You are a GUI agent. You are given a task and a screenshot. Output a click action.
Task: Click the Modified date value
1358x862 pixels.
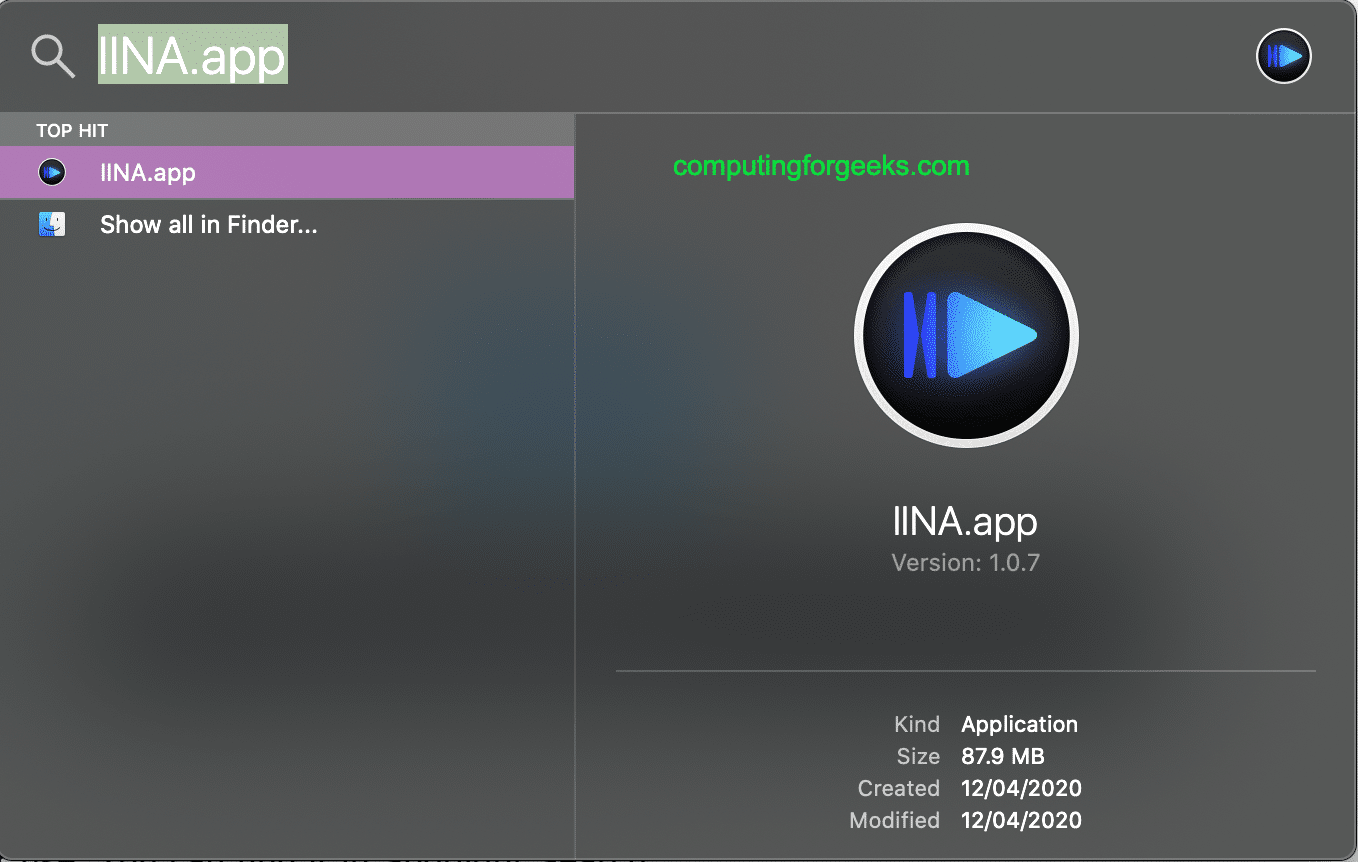[x=1021, y=820]
